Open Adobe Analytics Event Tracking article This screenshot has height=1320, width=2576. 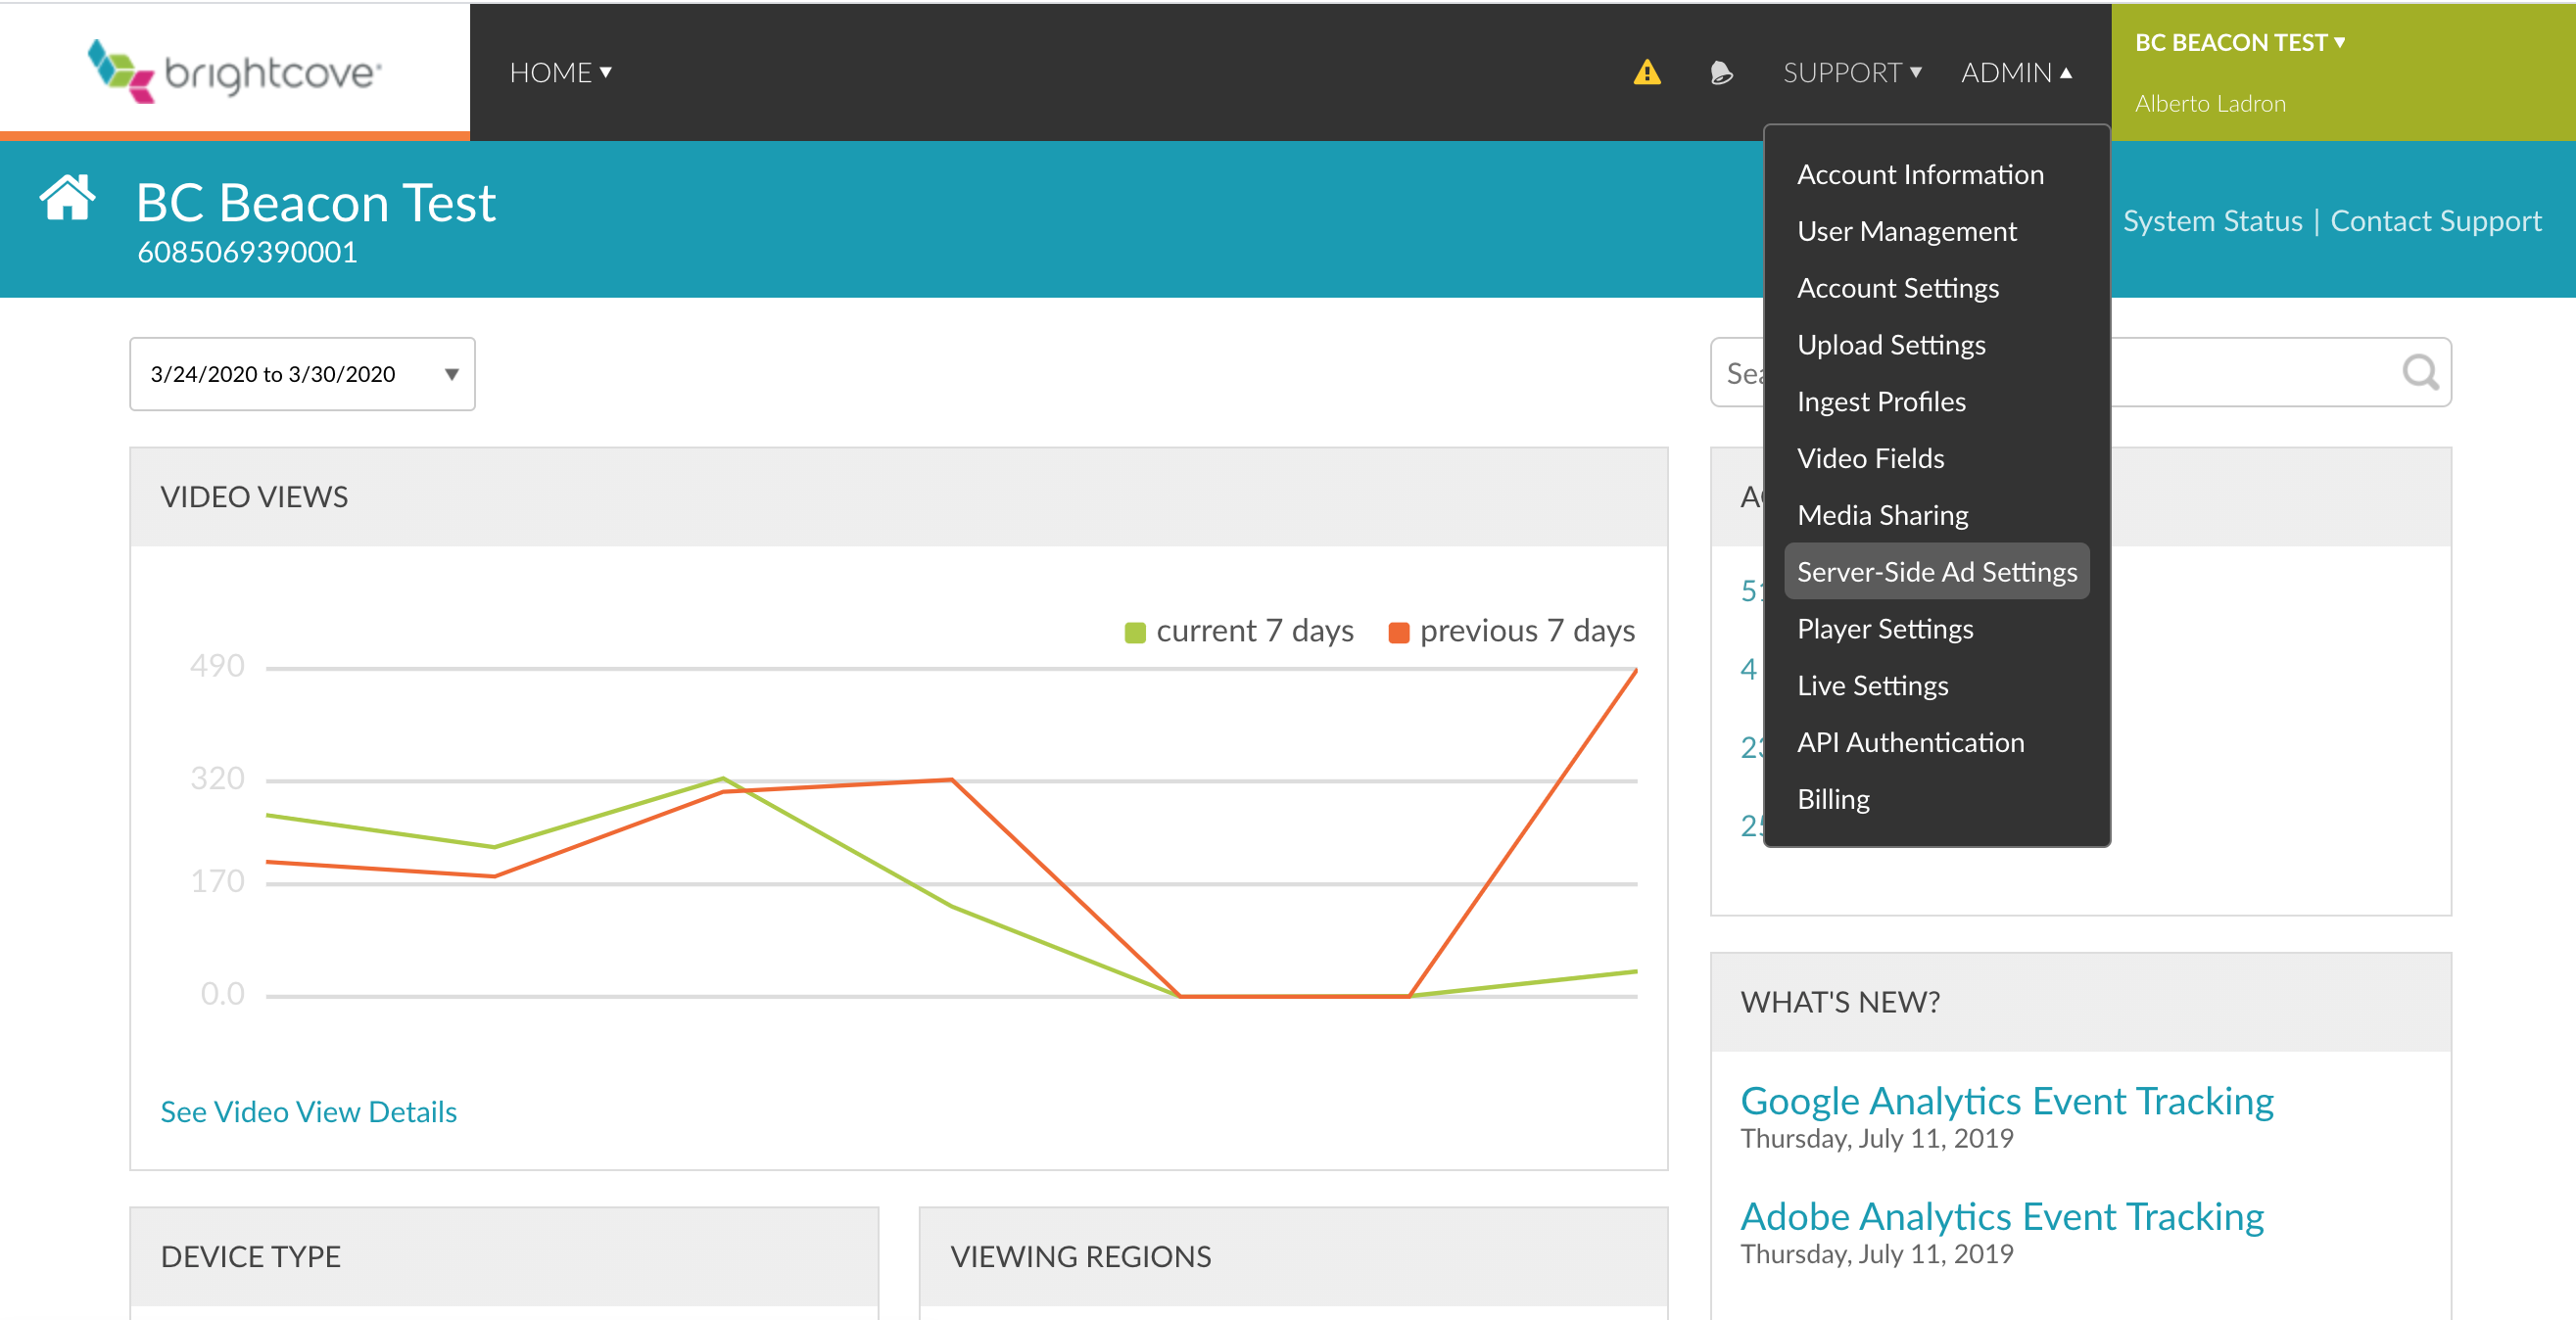tap(2002, 1217)
